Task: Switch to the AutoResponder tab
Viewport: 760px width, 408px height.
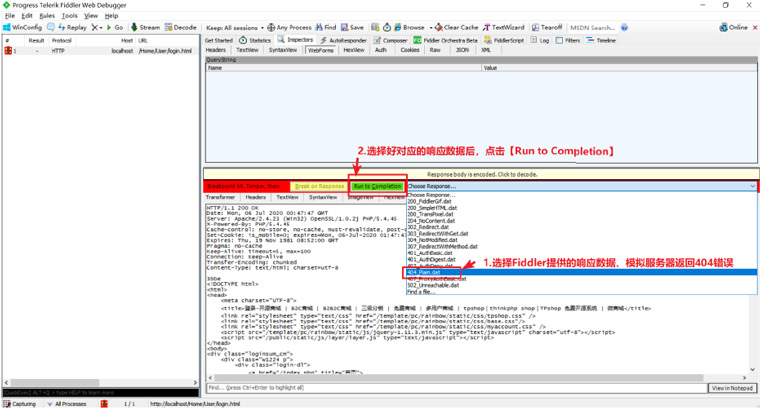Action: (x=343, y=40)
